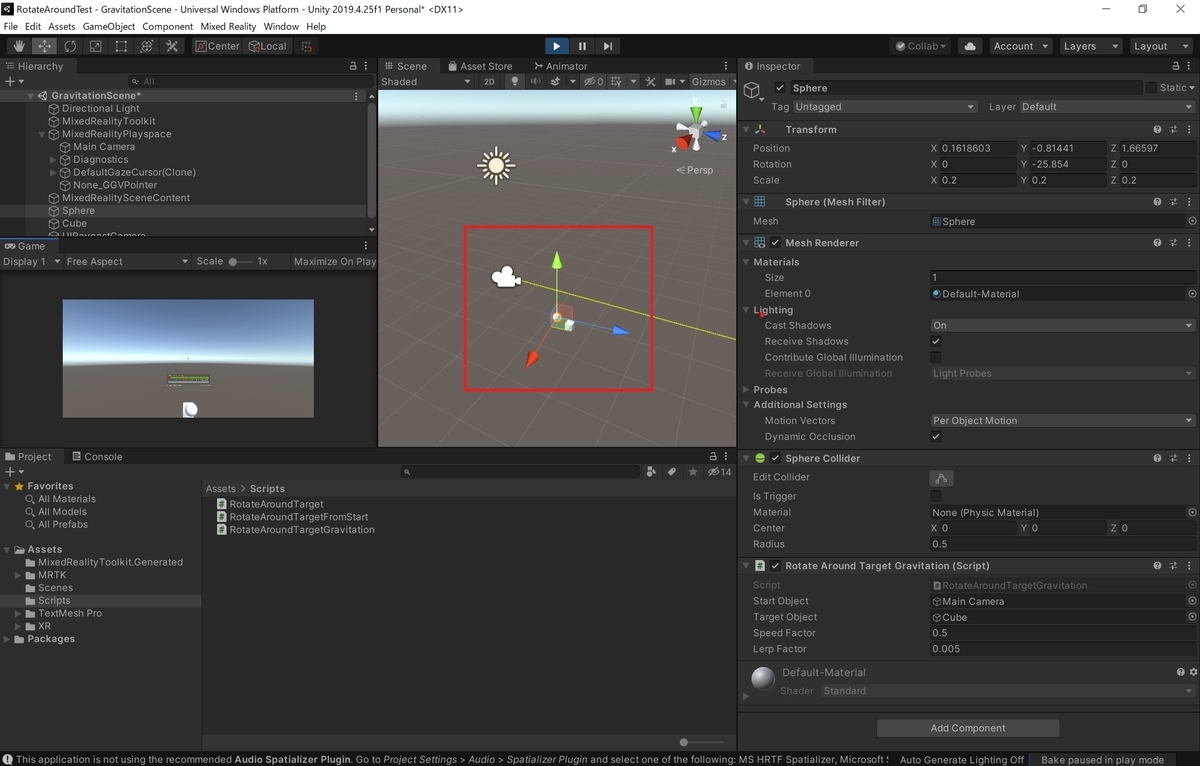Viewport: 1200px width, 766px height.
Task: Toggle 2D scene view mode
Action: coord(489,82)
